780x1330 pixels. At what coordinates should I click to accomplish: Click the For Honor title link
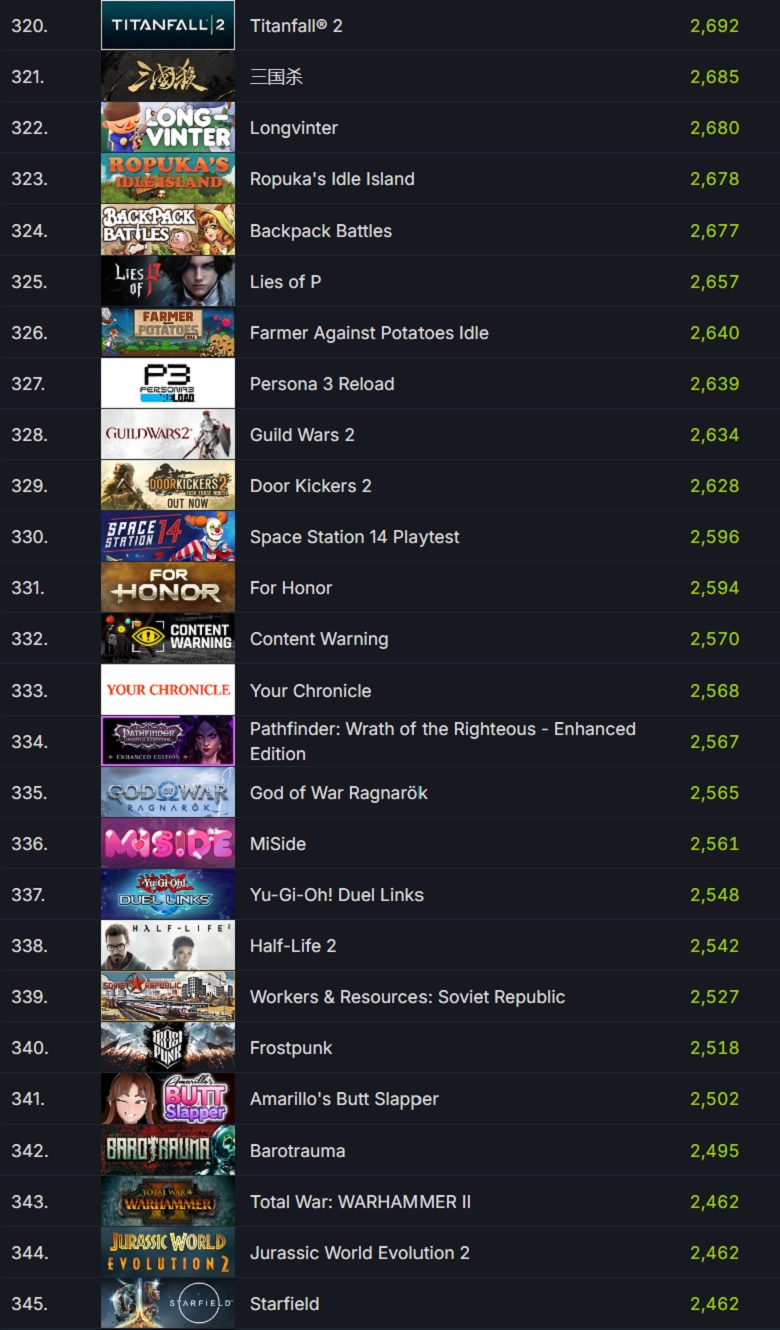(x=291, y=588)
